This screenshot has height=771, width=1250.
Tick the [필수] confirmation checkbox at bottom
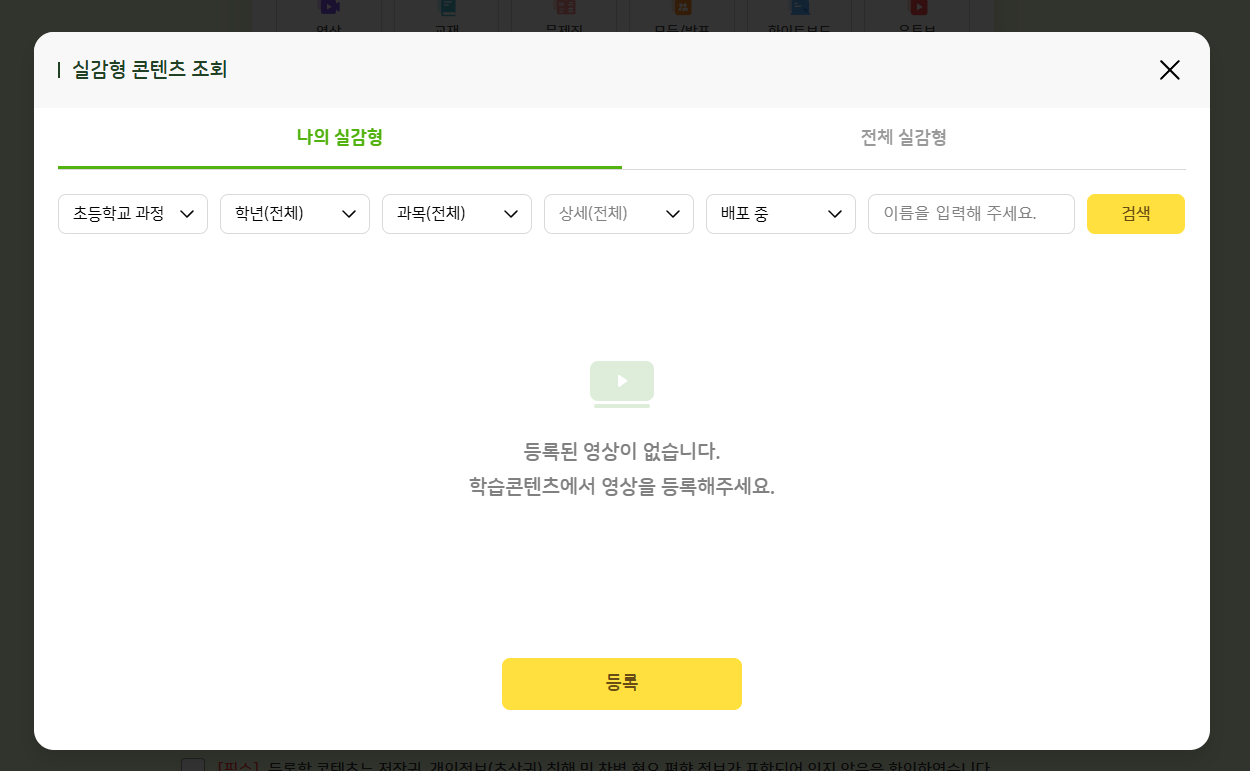pos(193,765)
